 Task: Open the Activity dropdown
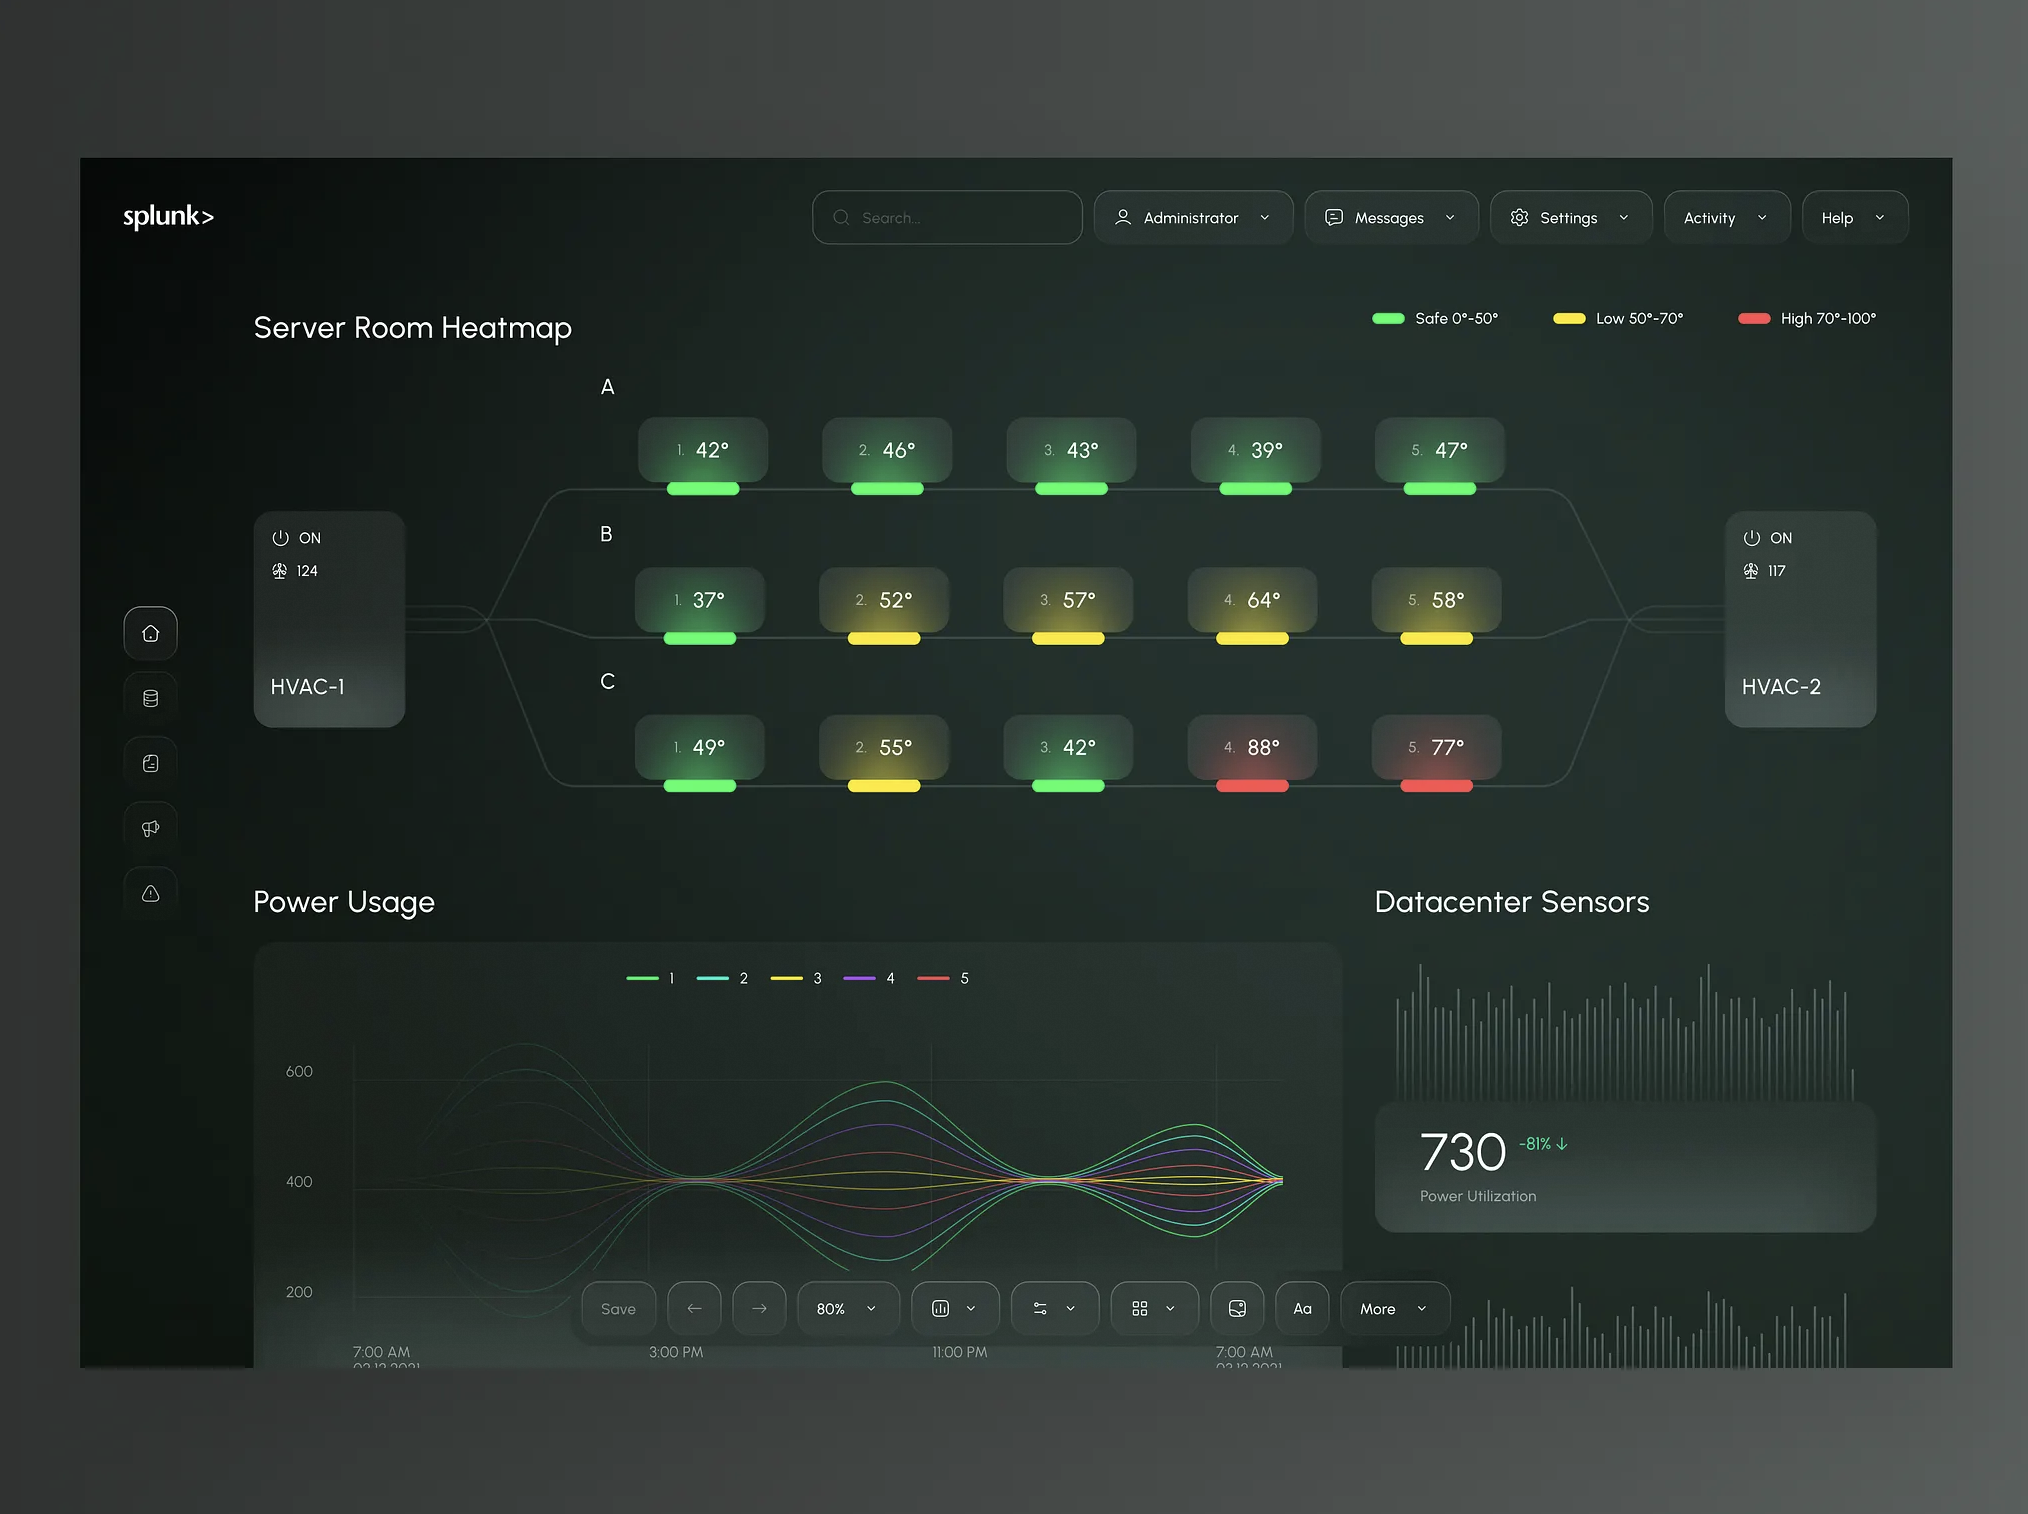pyautogui.click(x=1726, y=217)
